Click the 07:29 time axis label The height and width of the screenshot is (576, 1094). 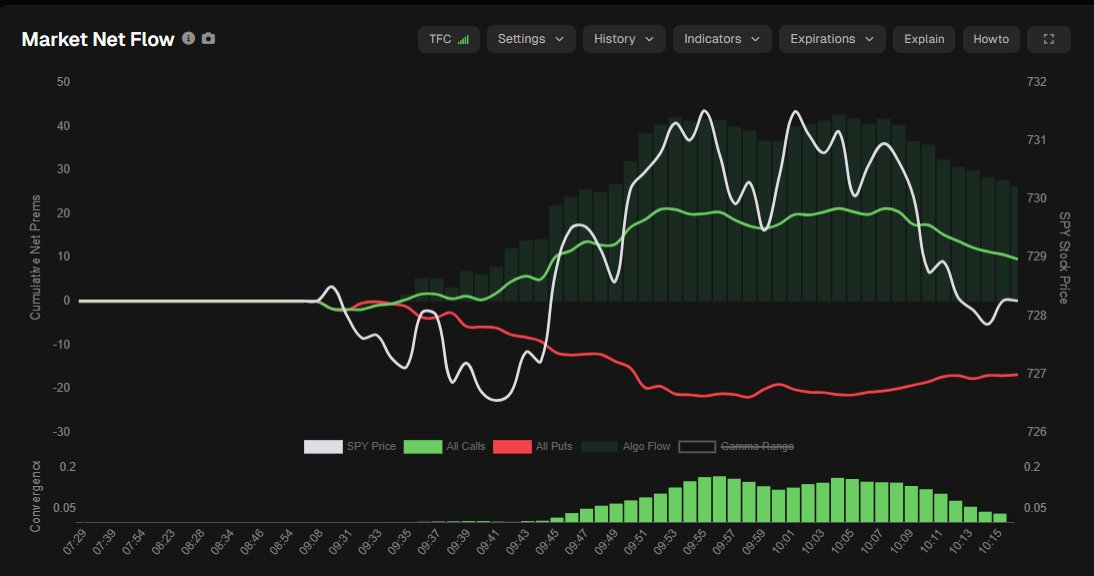click(x=74, y=542)
